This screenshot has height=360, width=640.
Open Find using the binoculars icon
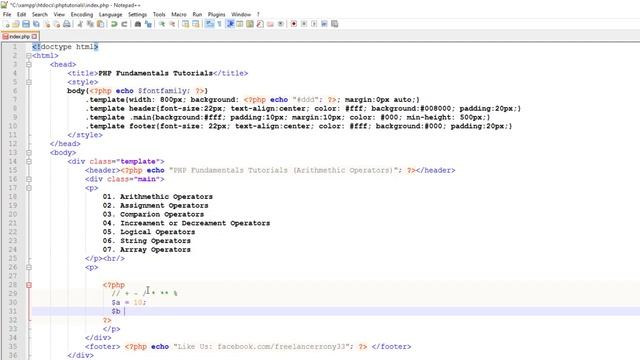[138, 24]
